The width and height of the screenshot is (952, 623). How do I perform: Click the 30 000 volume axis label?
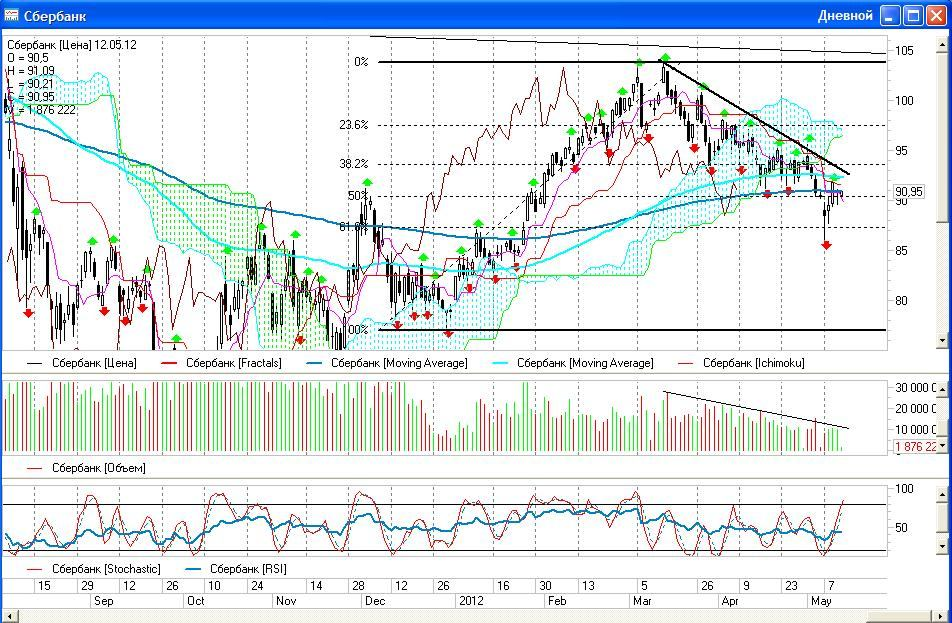pos(916,387)
